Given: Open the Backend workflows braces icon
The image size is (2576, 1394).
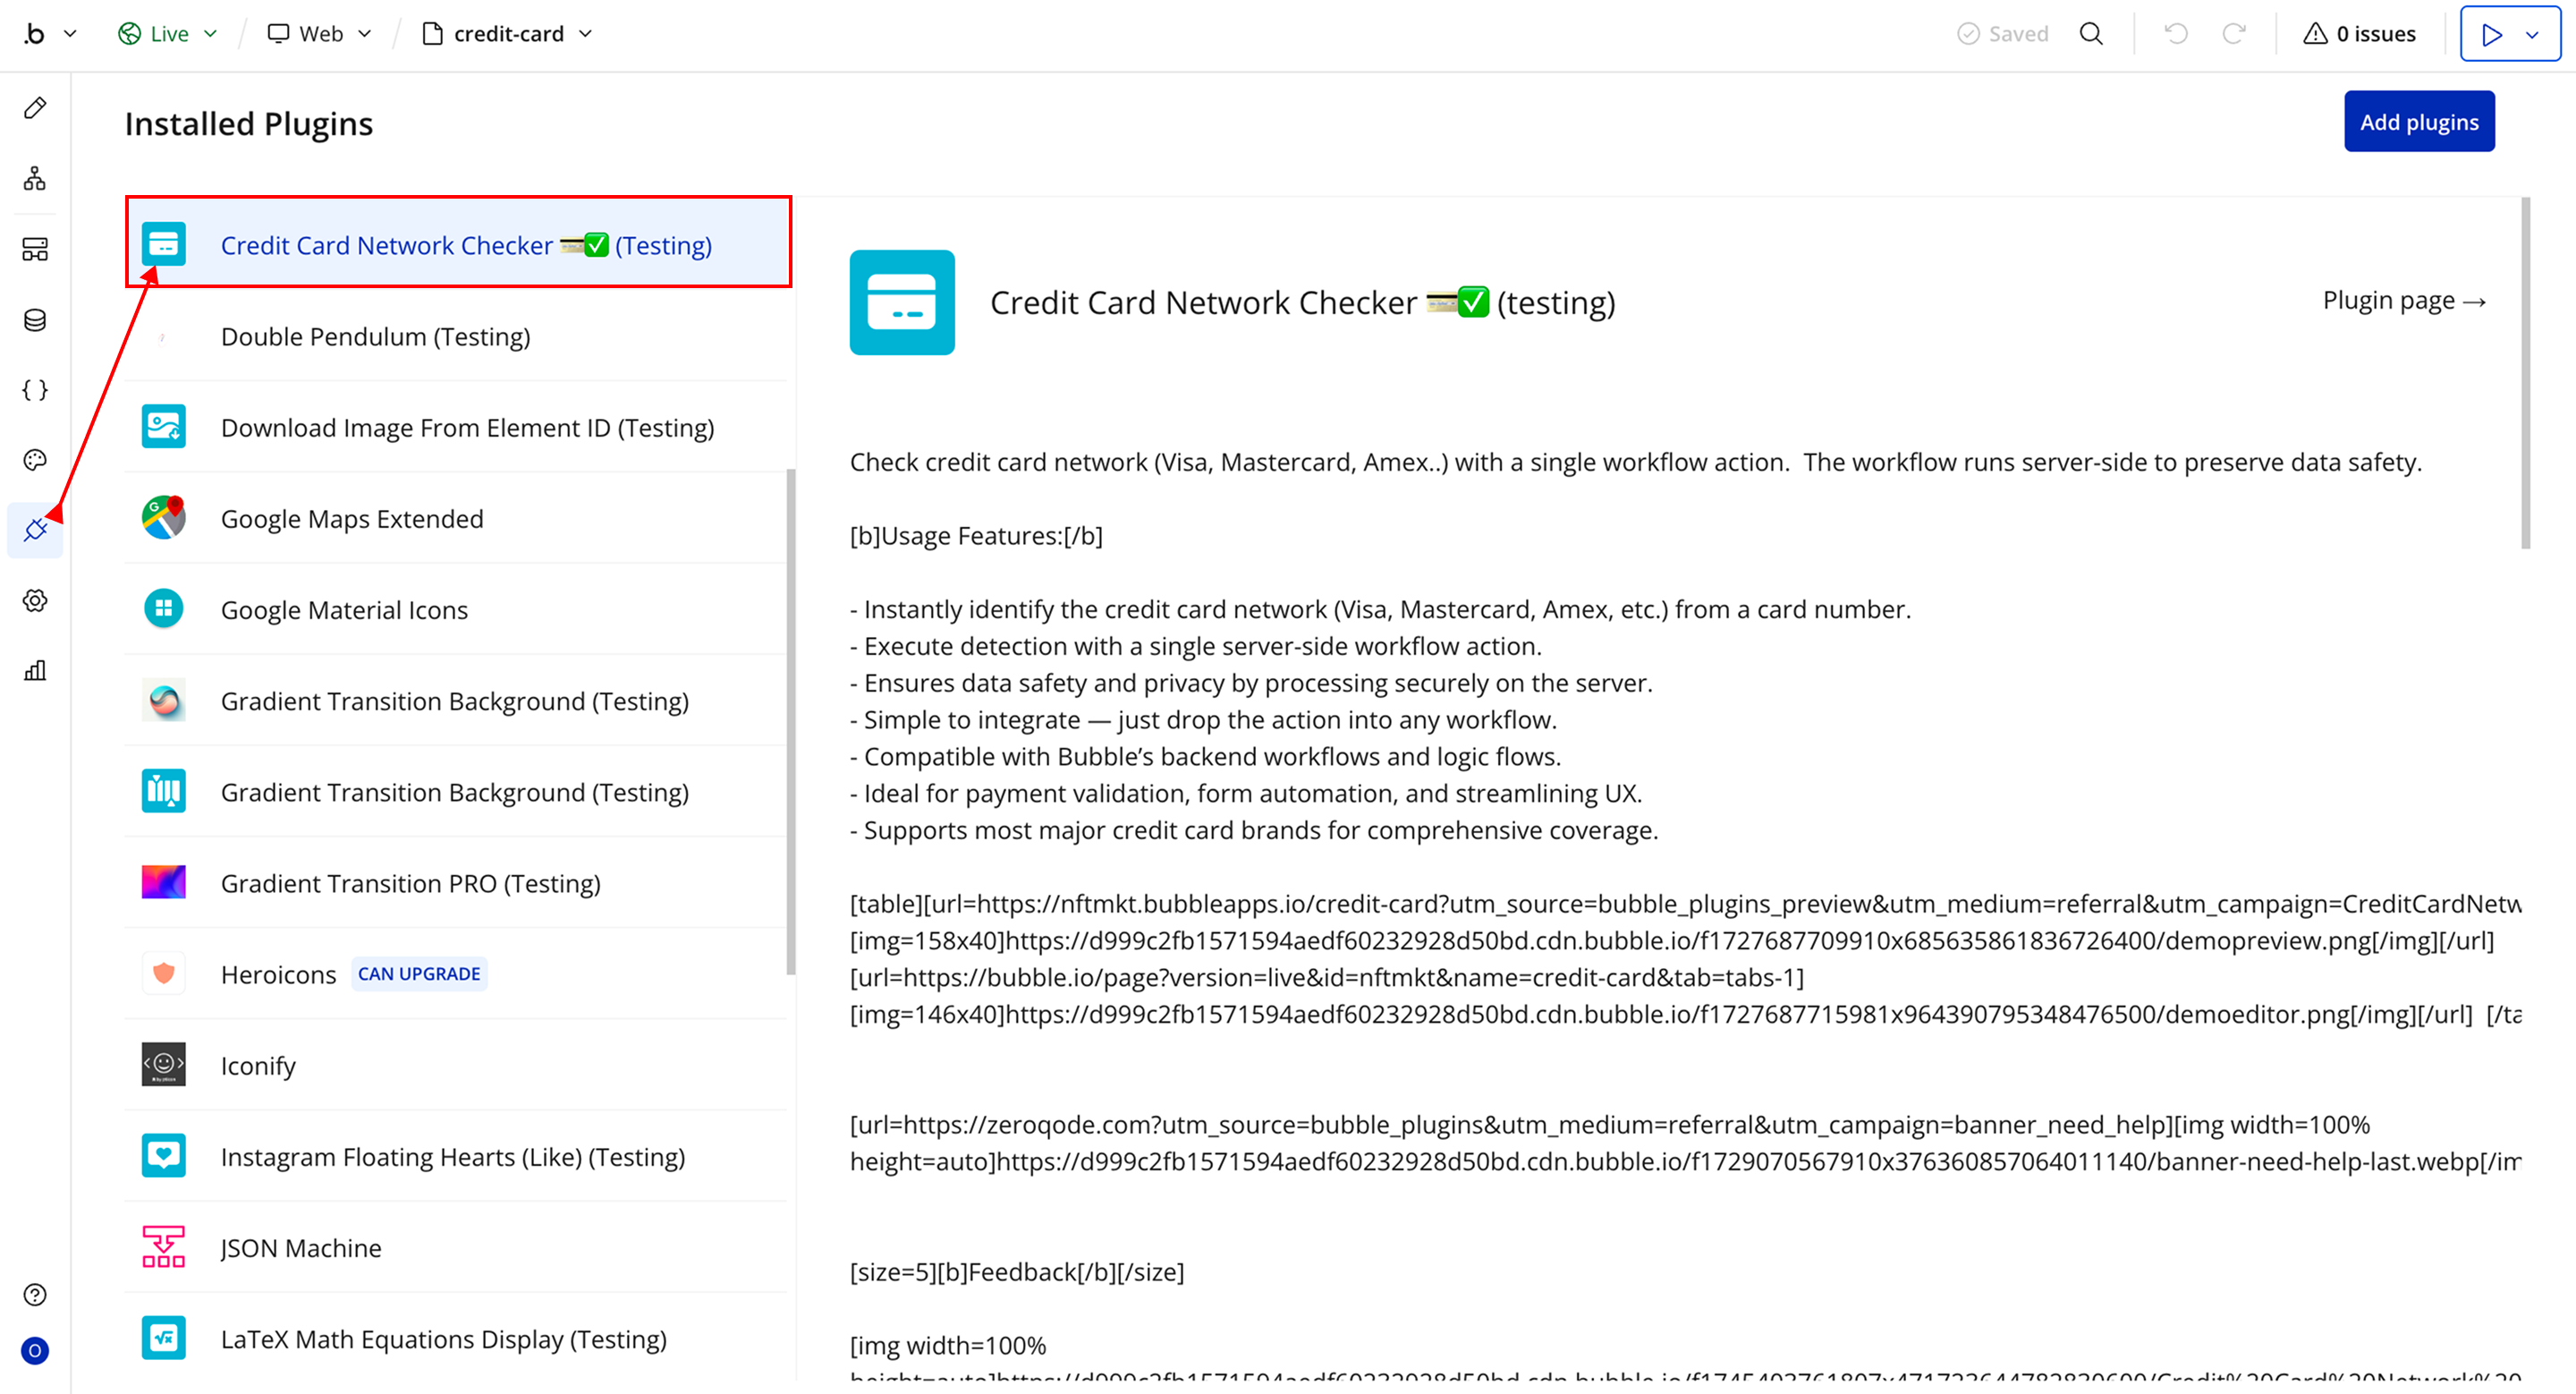Looking at the screenshot, I should point(35,390).
